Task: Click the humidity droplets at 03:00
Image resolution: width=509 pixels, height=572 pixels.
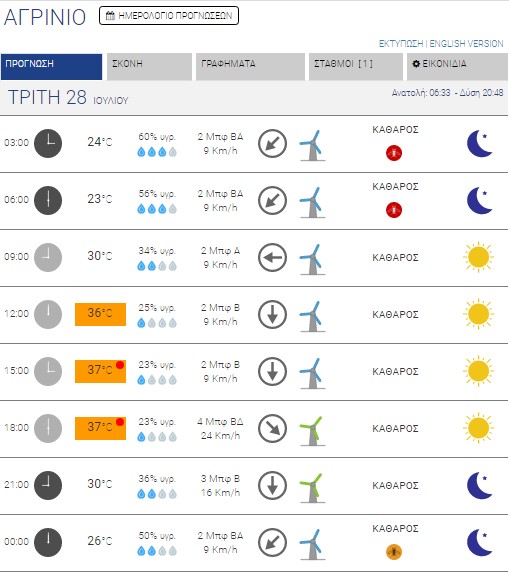Action: pyautogui.click(x=157, y=152)
